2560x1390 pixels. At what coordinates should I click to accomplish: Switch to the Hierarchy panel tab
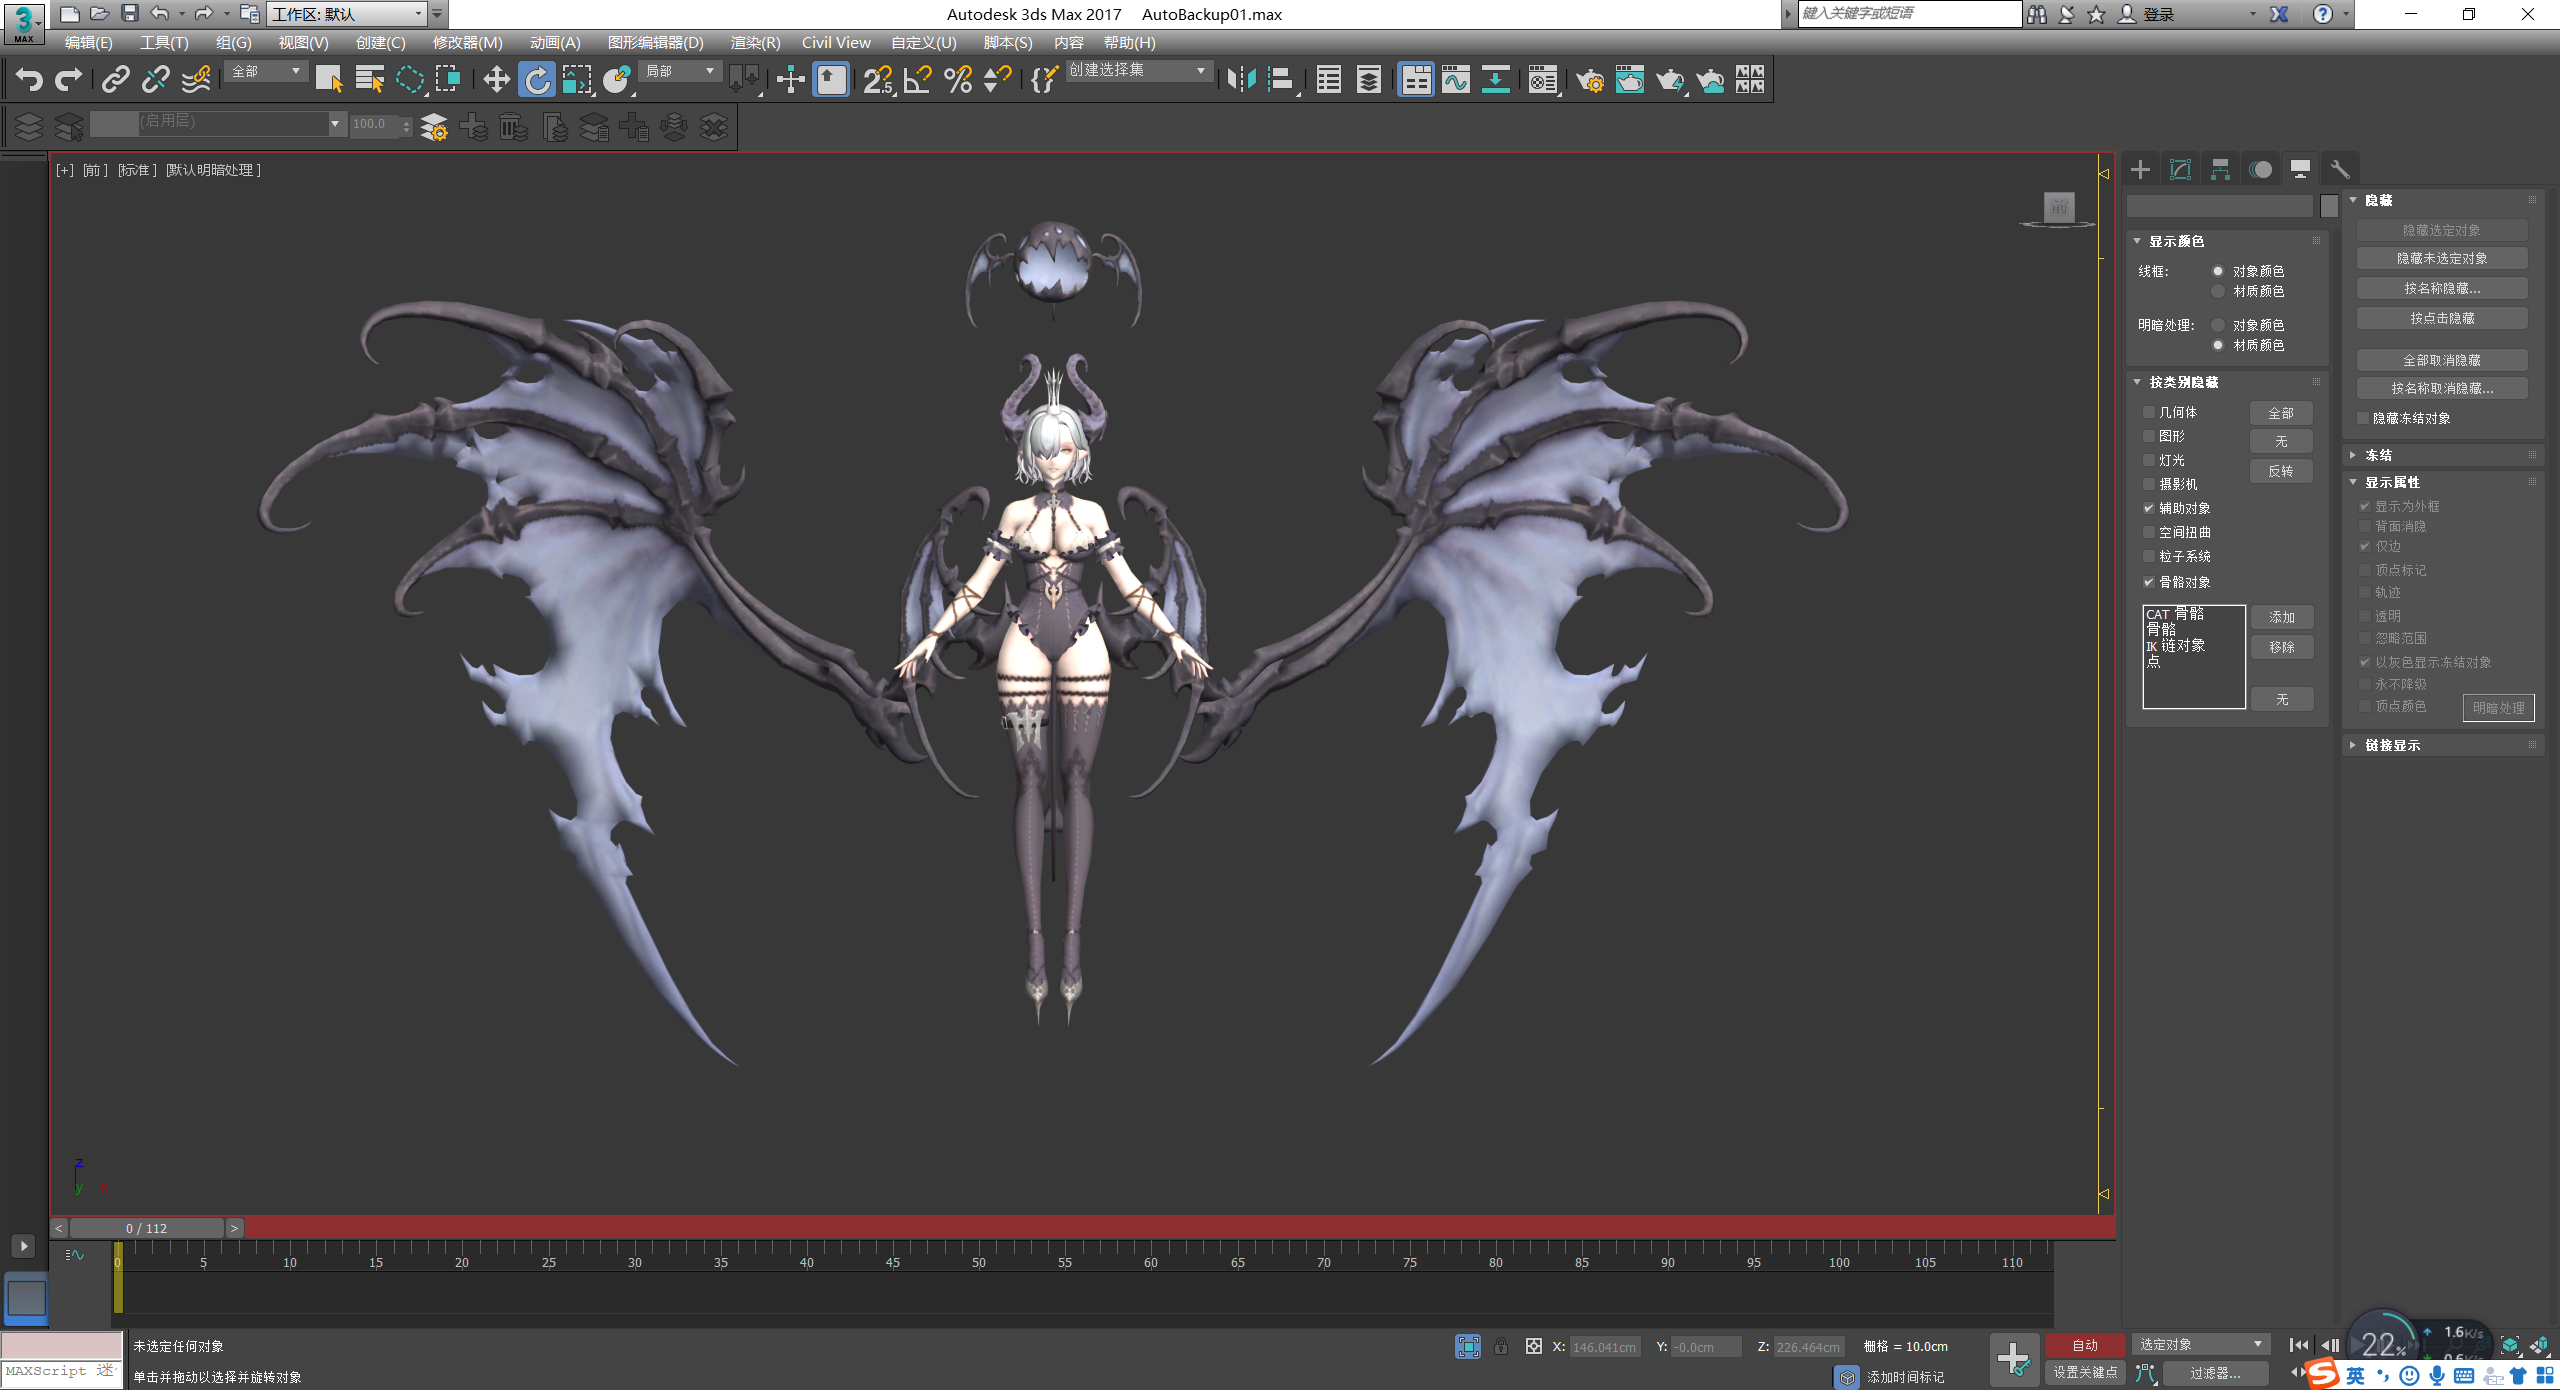point(2220,169)
